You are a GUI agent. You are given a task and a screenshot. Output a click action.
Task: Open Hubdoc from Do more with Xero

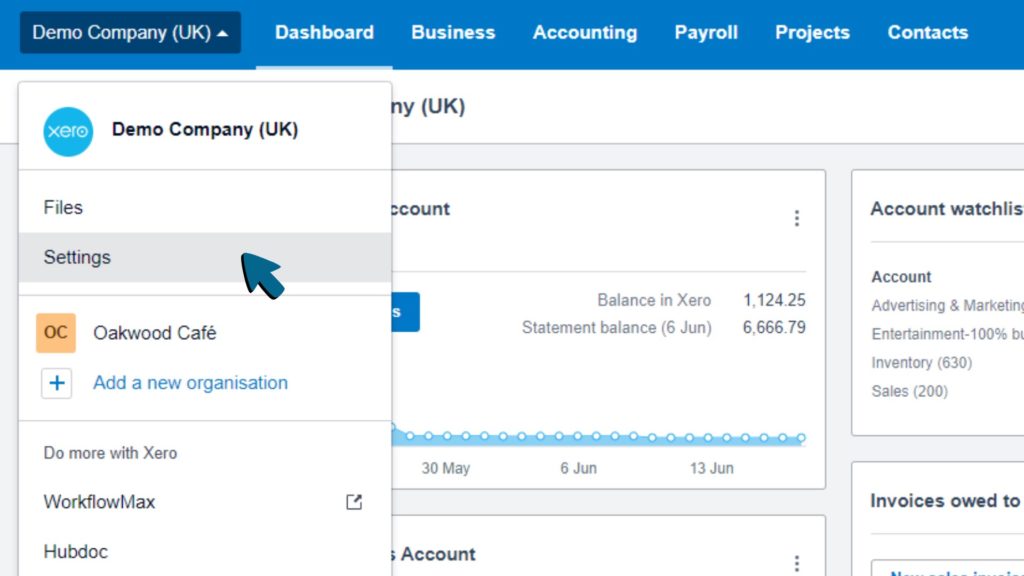pyautogui.click(x=76, y=552)
